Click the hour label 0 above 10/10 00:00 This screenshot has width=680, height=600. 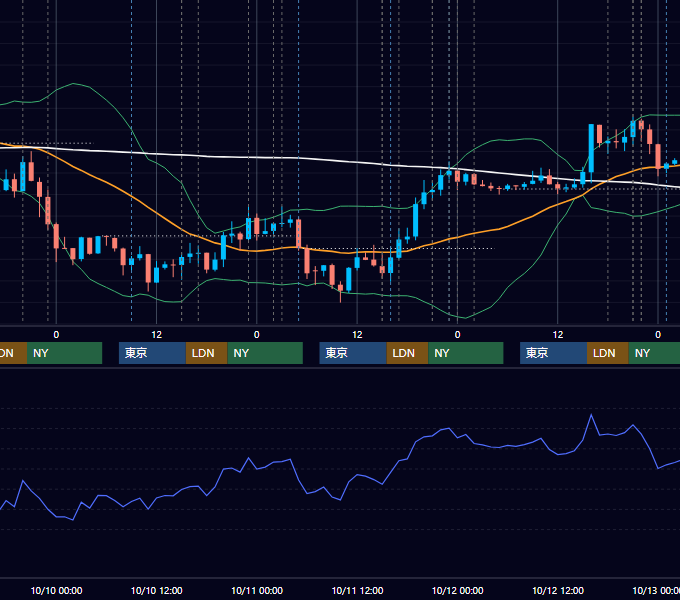click(x=56, y=335)
